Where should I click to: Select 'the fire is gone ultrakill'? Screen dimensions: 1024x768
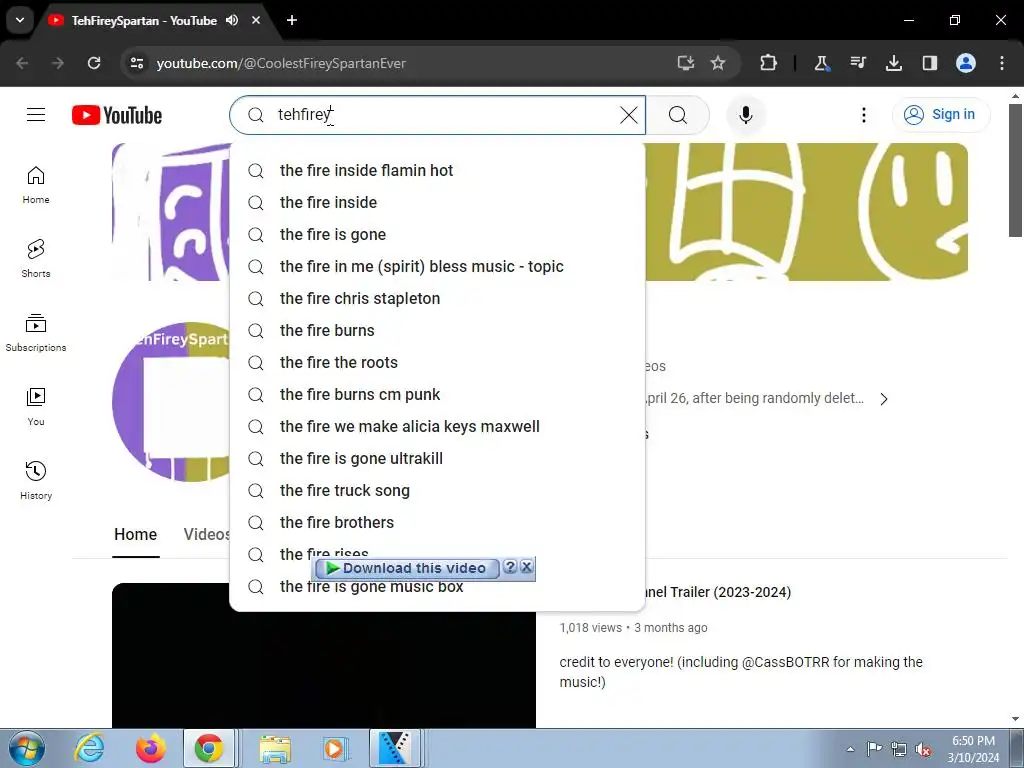click(x=437, y=458)
